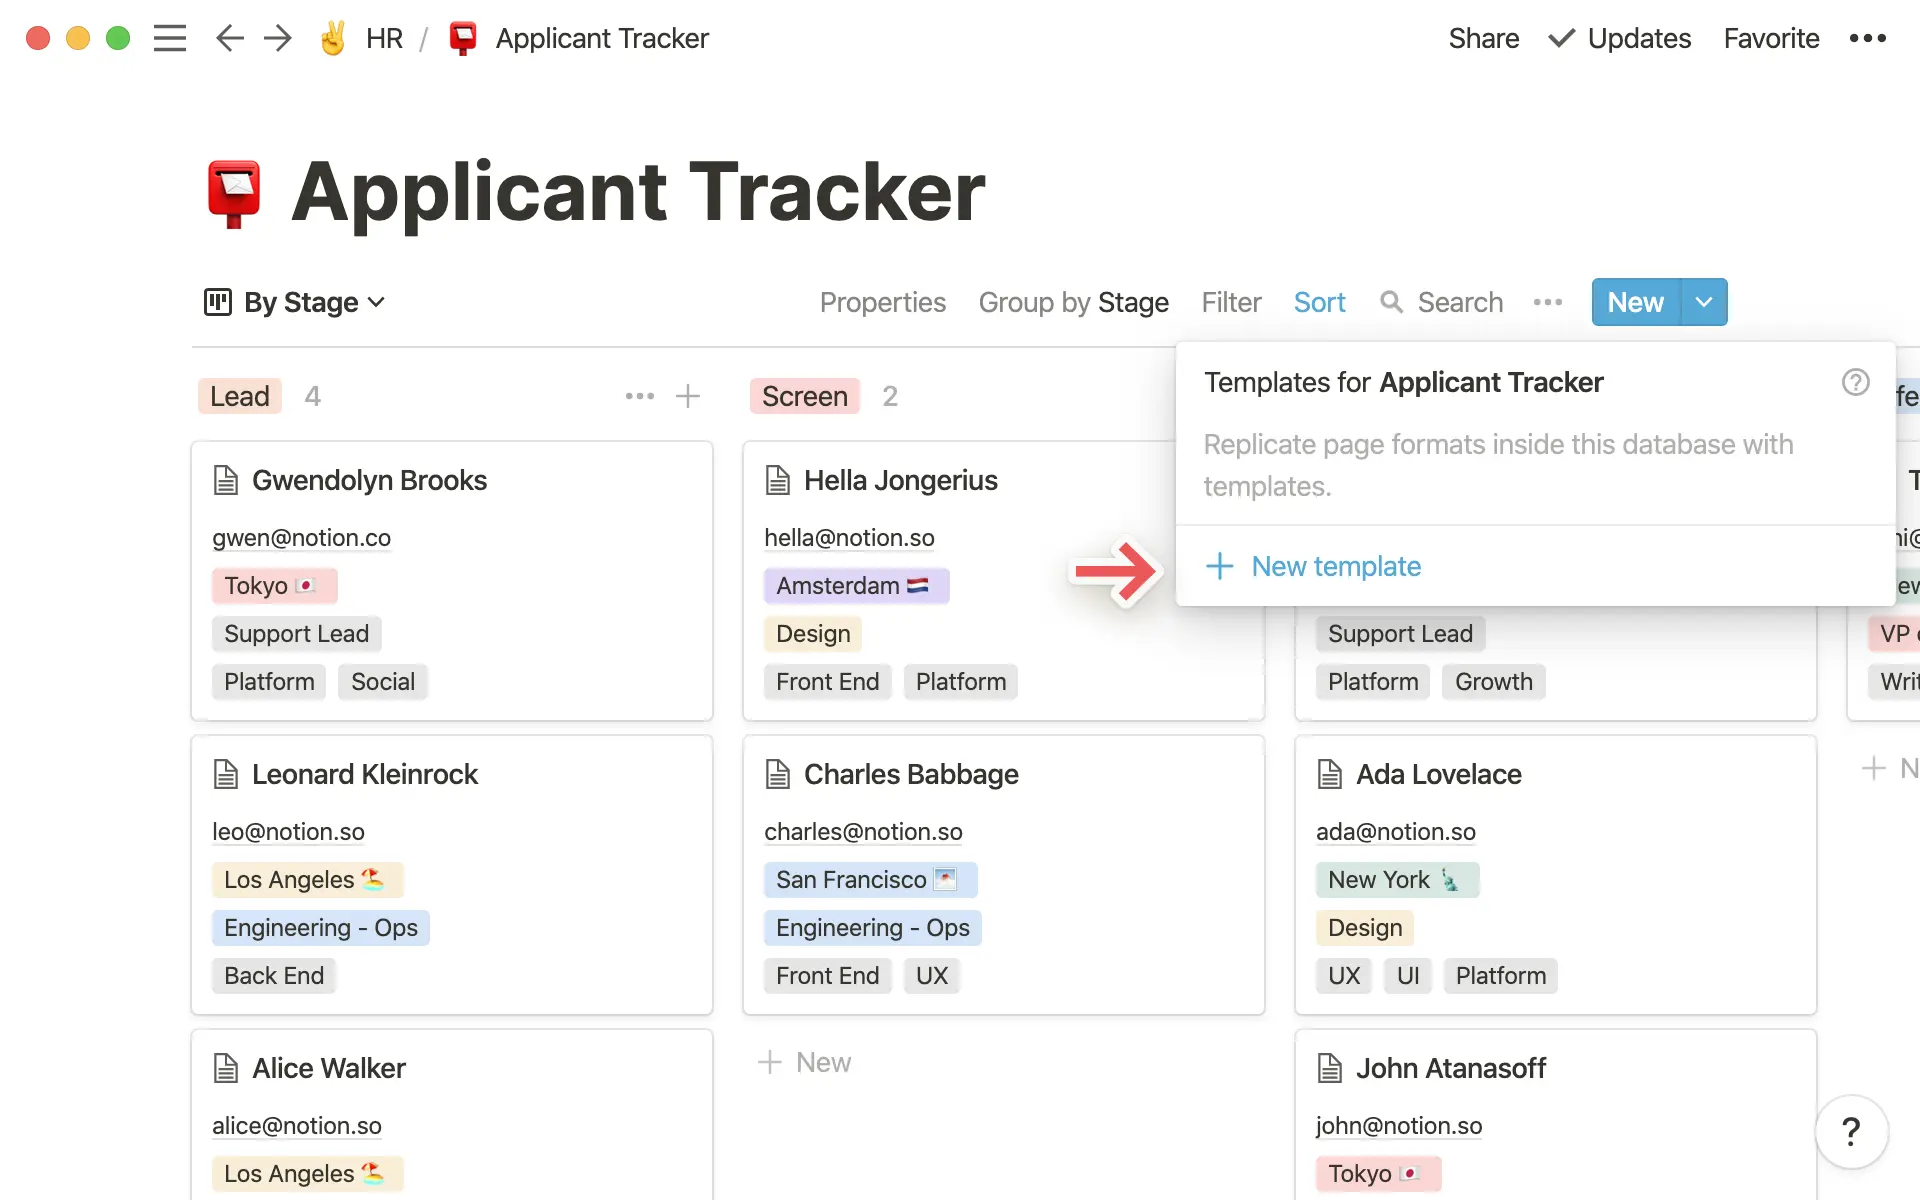Open the HR breadcrumb menu item
Screen dimensions: 1920x1200
(383, 38)
